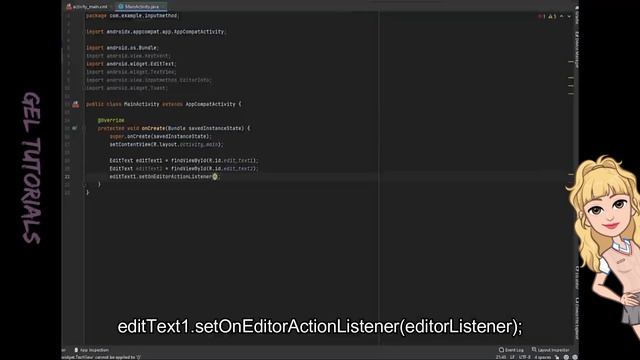Open the Layout Inspector tool window
The height and width of the screenshot is (360, 640).
click(550, 350)
